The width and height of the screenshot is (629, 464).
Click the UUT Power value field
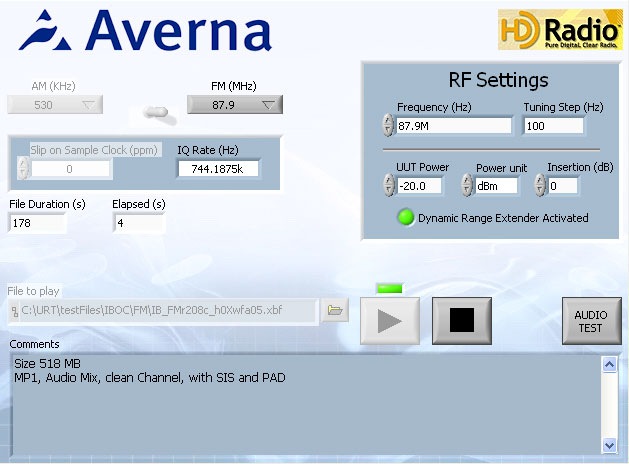coord(419,186)
